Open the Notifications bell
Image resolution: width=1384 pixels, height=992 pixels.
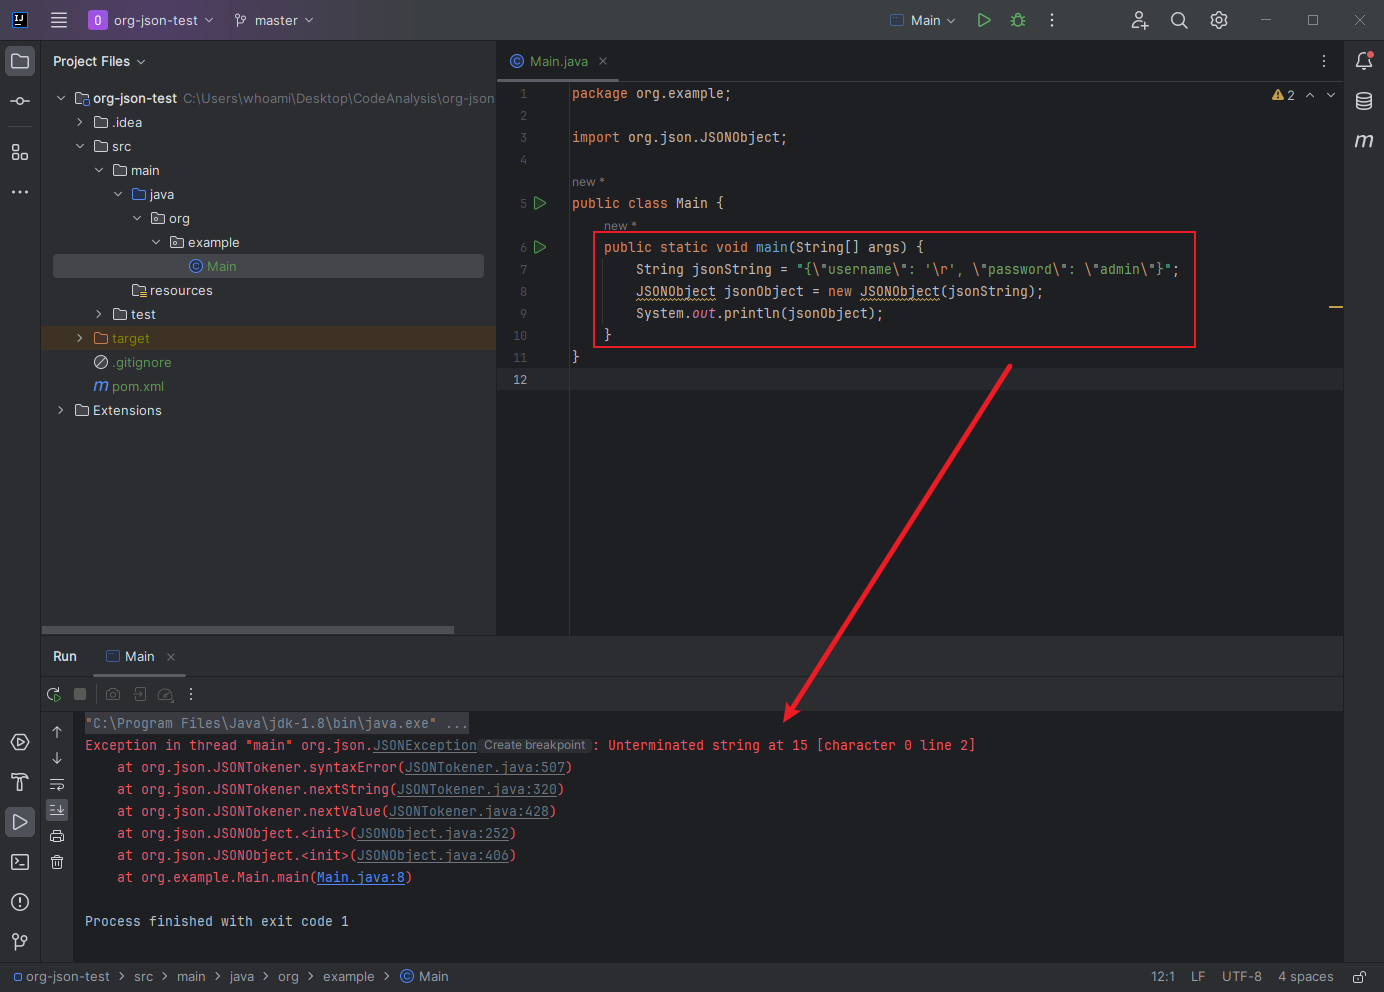click(1364, 61)
